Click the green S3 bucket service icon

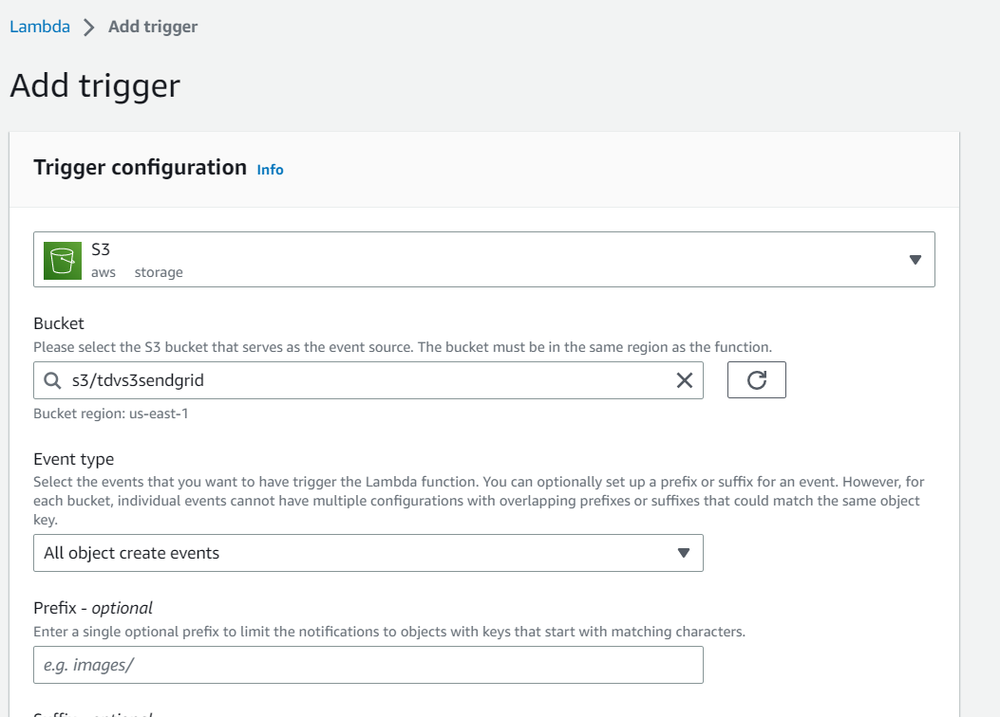pyautogui.click(x=61, y=259)
